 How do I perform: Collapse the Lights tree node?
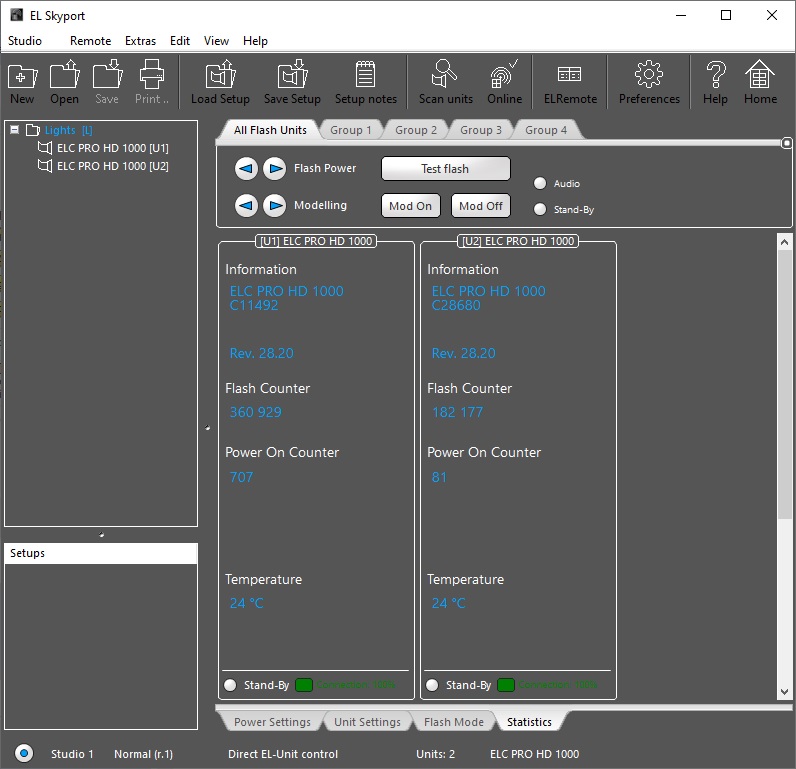click(13, 130)
